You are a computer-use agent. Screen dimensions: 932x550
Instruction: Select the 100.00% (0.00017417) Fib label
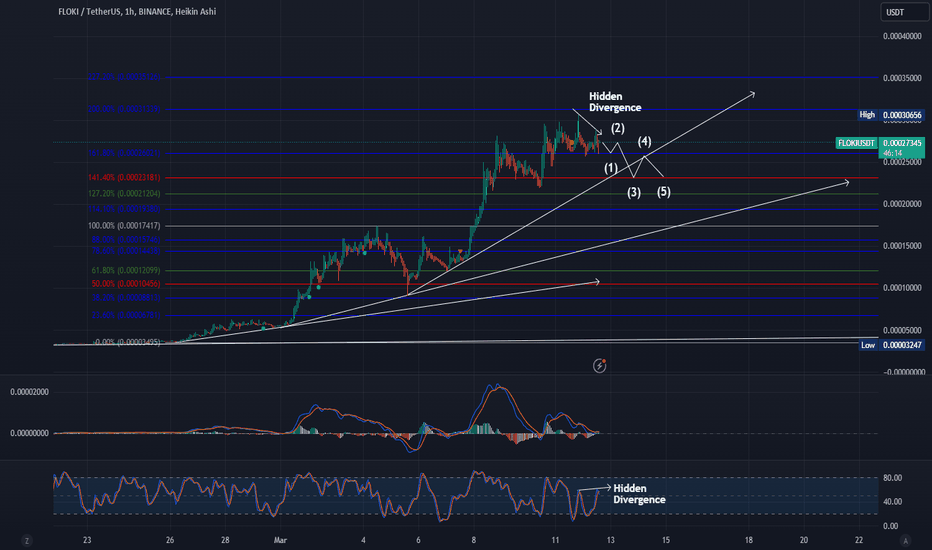124,226
